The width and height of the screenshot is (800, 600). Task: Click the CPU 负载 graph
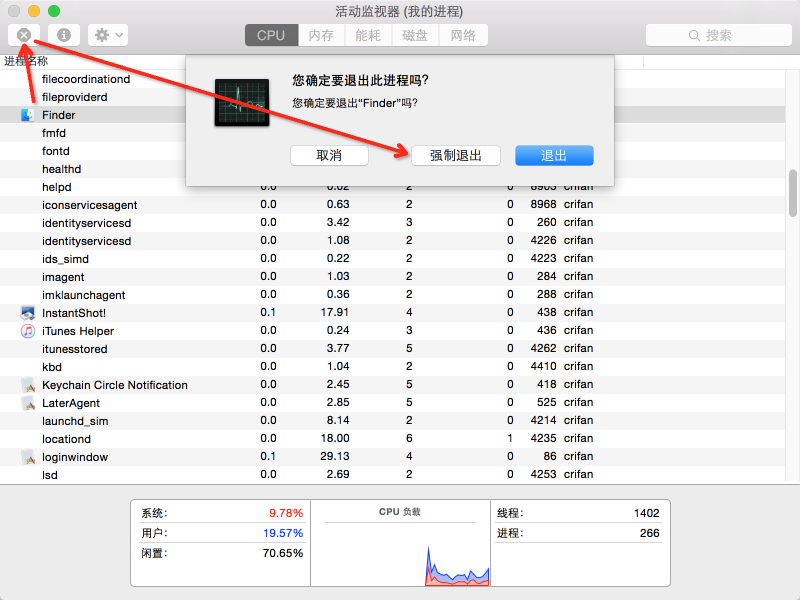[x=400, y=554]
